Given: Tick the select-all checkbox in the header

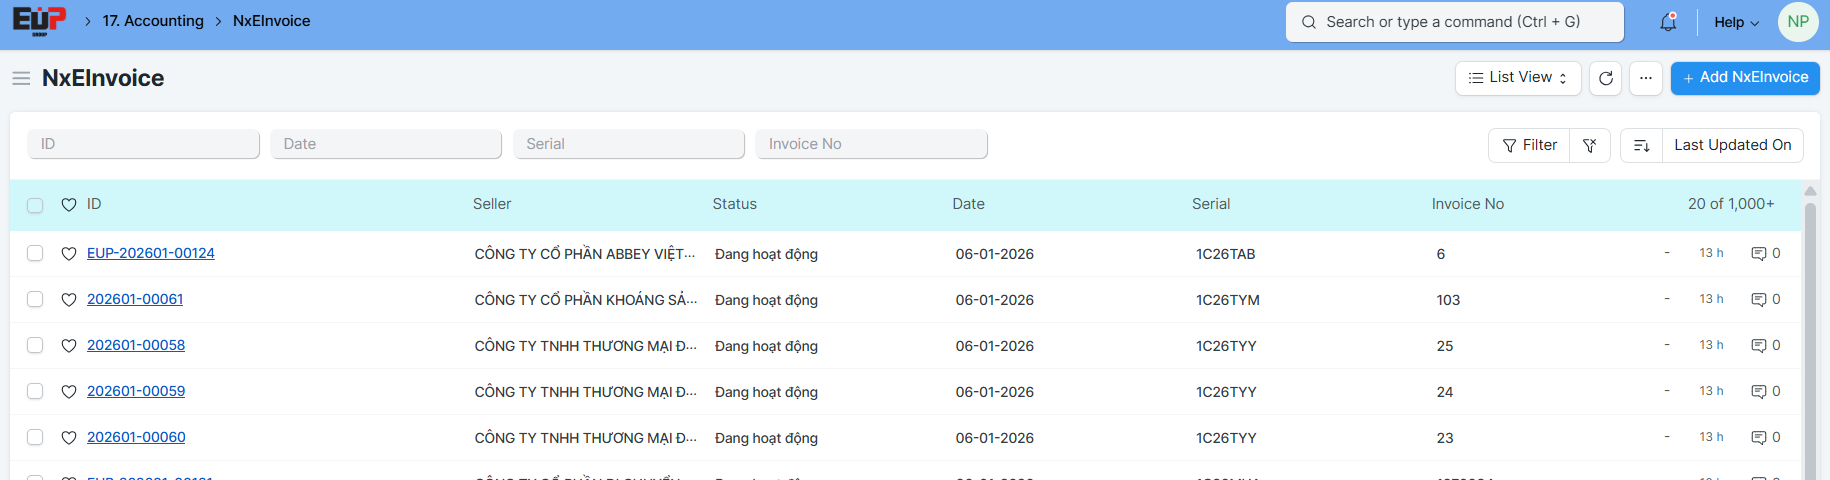Looking at the screenshot, I should coord(35,205).
